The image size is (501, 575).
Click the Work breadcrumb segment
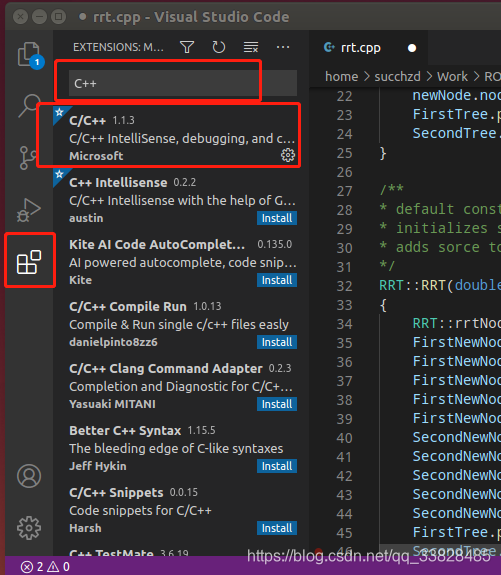(452, 77)
